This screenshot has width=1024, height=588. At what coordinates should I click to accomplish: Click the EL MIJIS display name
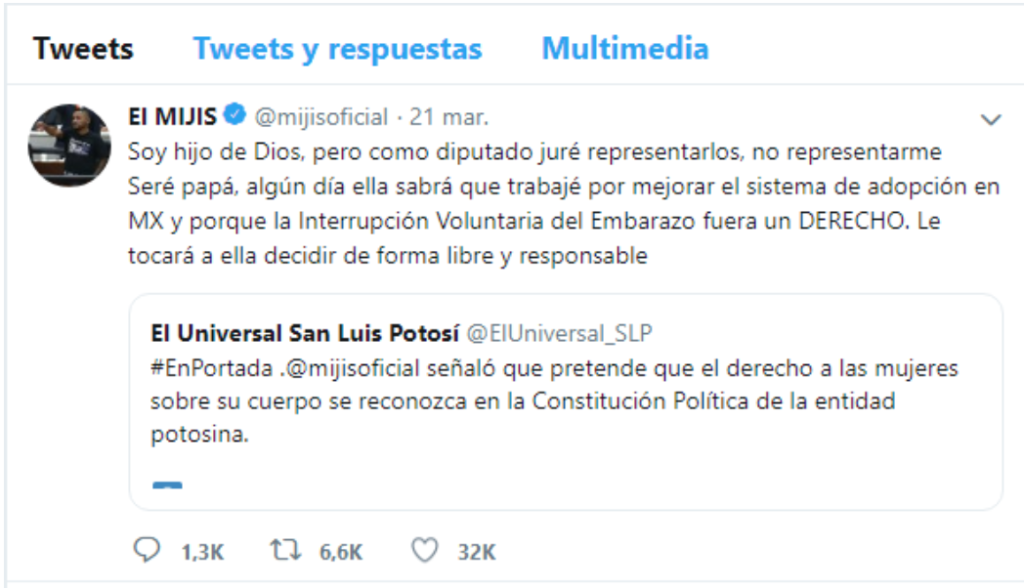172,117
